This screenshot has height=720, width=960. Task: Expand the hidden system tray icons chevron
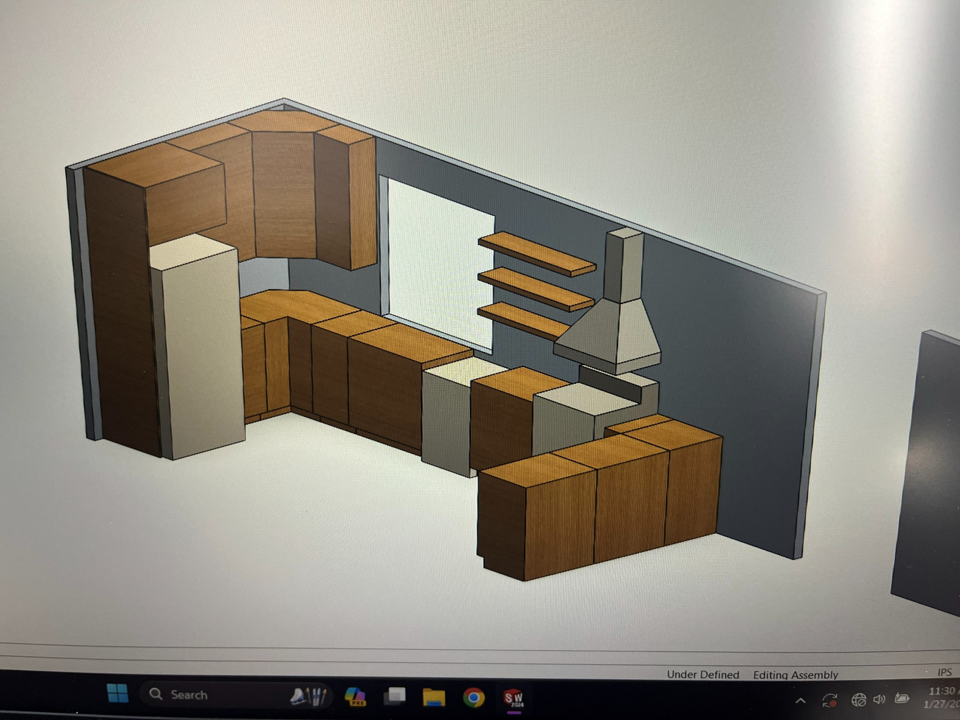coord(800,701)
